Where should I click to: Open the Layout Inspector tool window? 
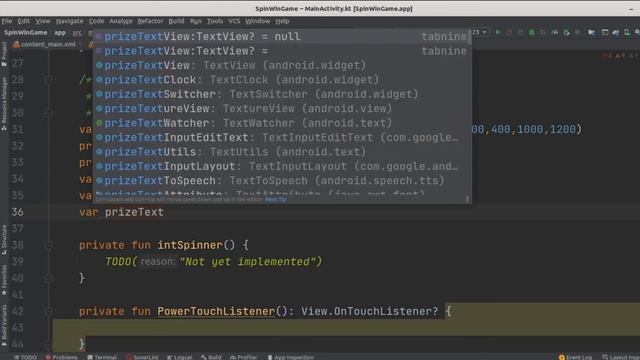[x=620, y=357]
